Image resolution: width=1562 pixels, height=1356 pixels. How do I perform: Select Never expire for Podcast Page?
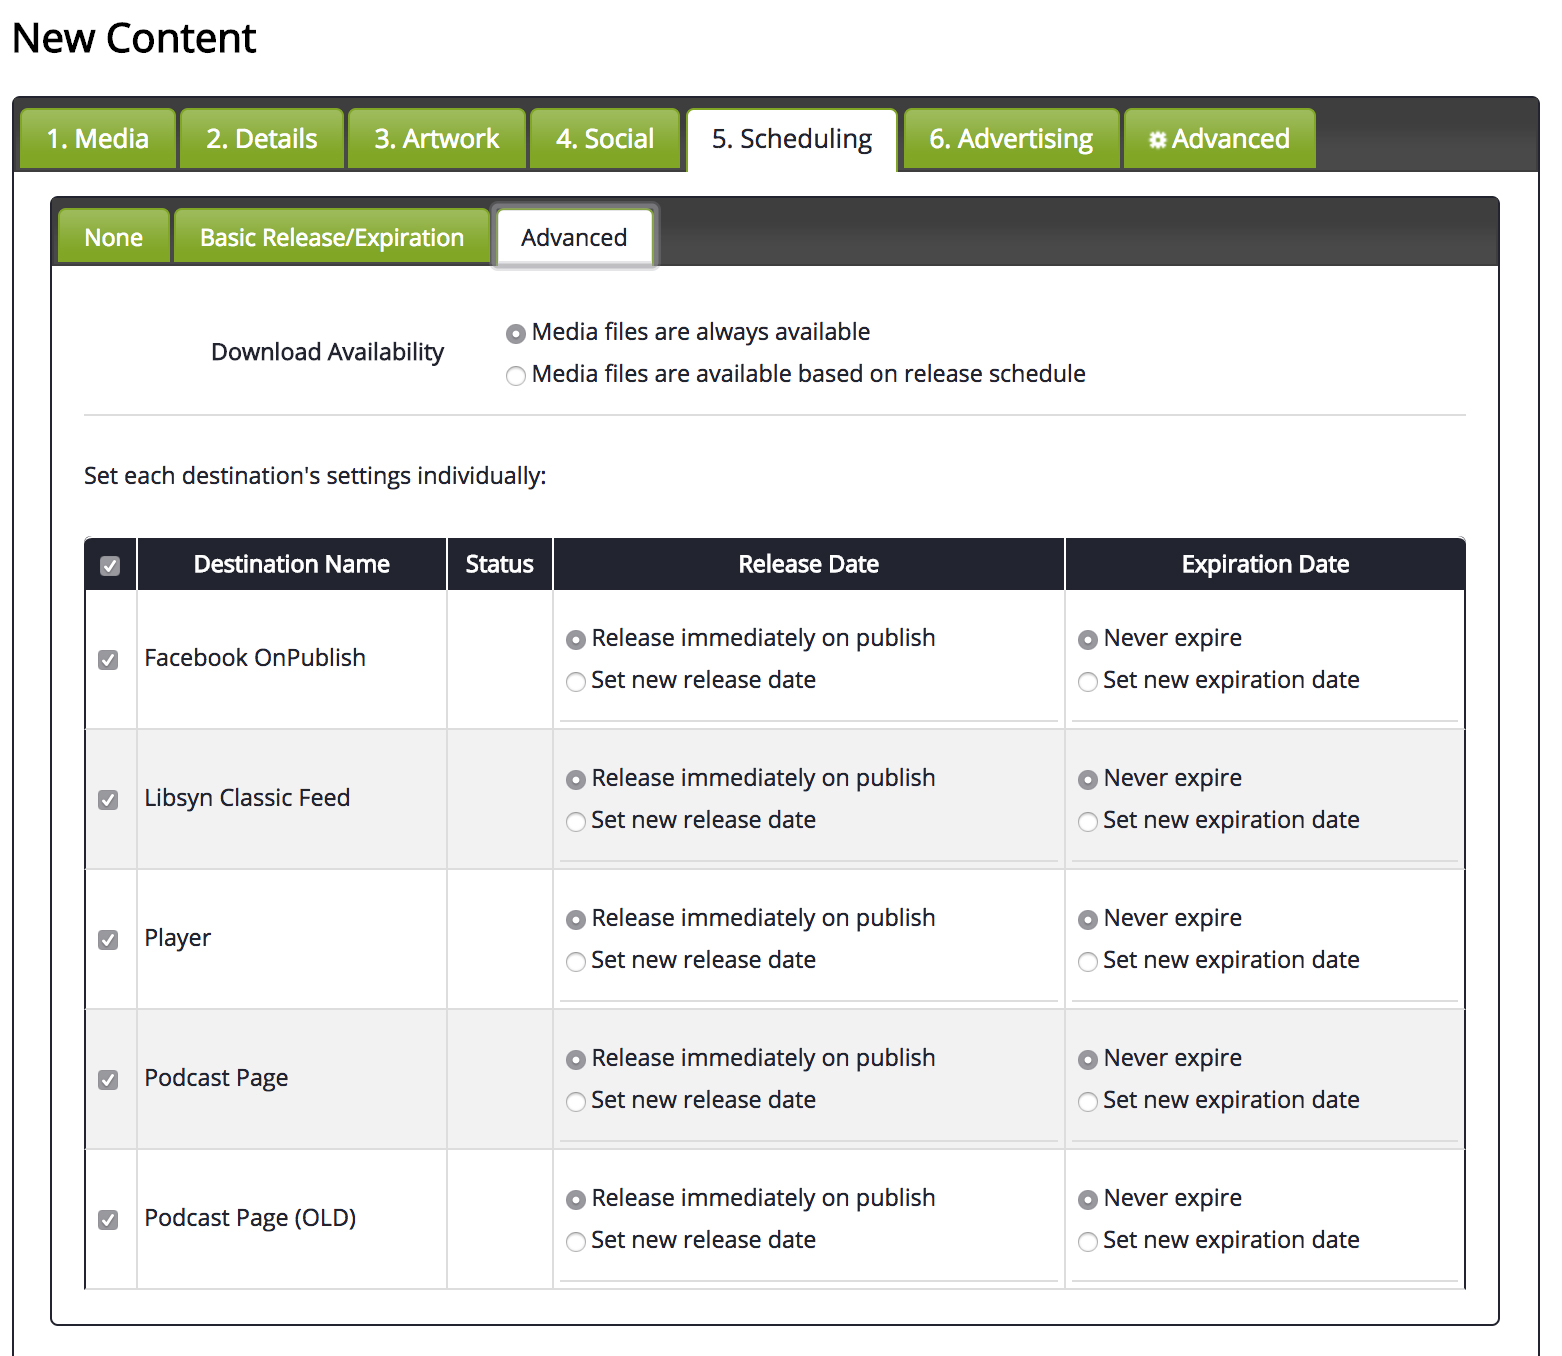1088,1060
